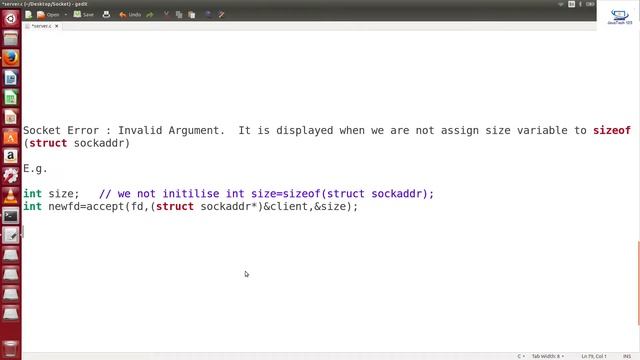The width and height of the screenshot is (640, 360).
Task: Open the Find search tool
Action: (x=208, y=15)
